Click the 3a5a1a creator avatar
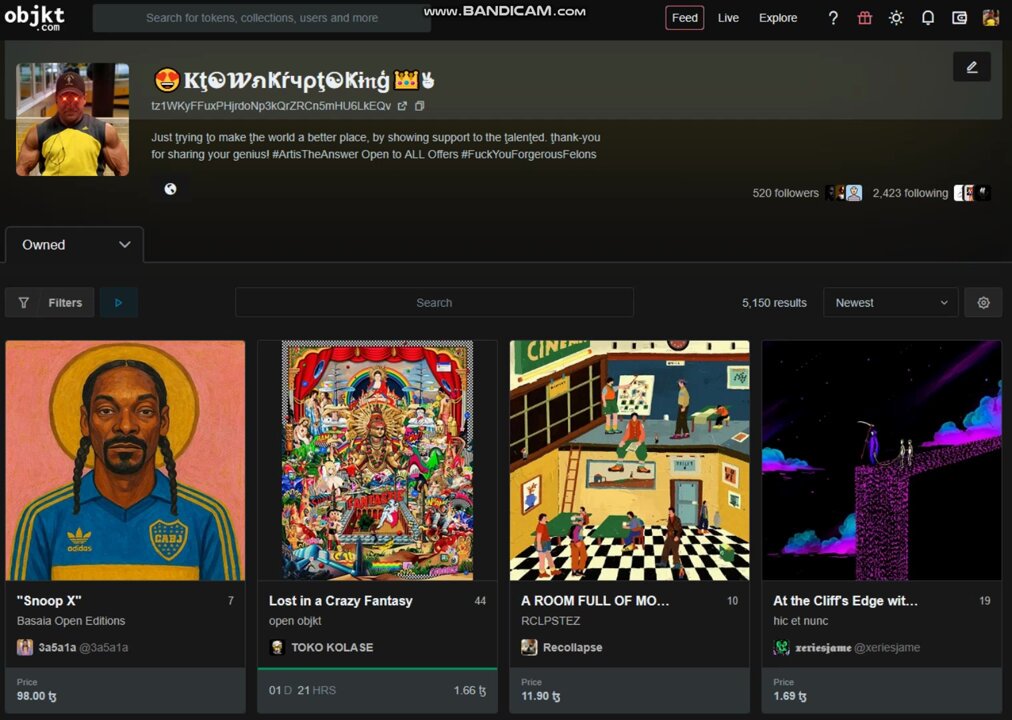 [x=25, y=647]
